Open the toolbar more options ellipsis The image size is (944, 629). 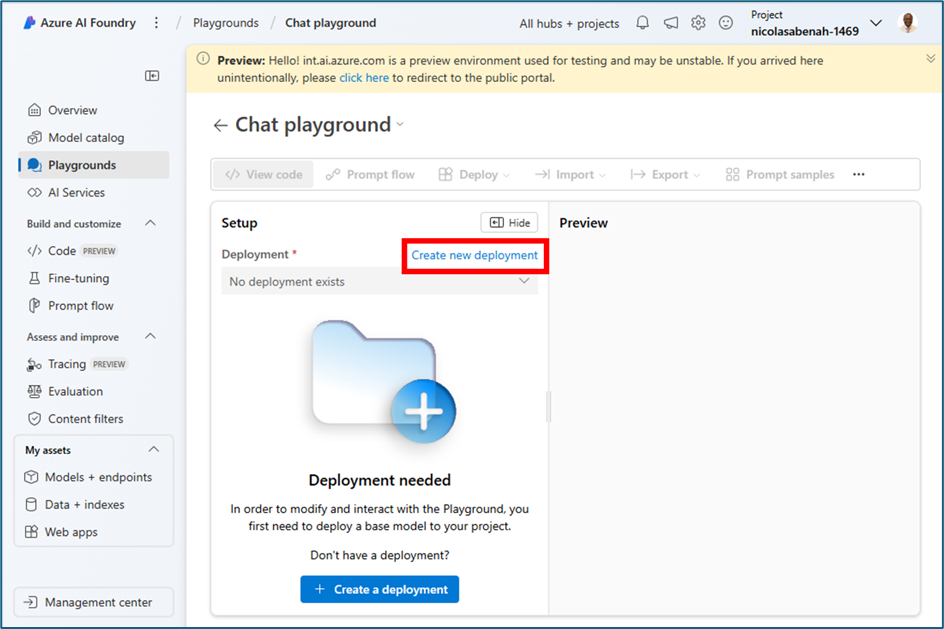click(859, 175)
